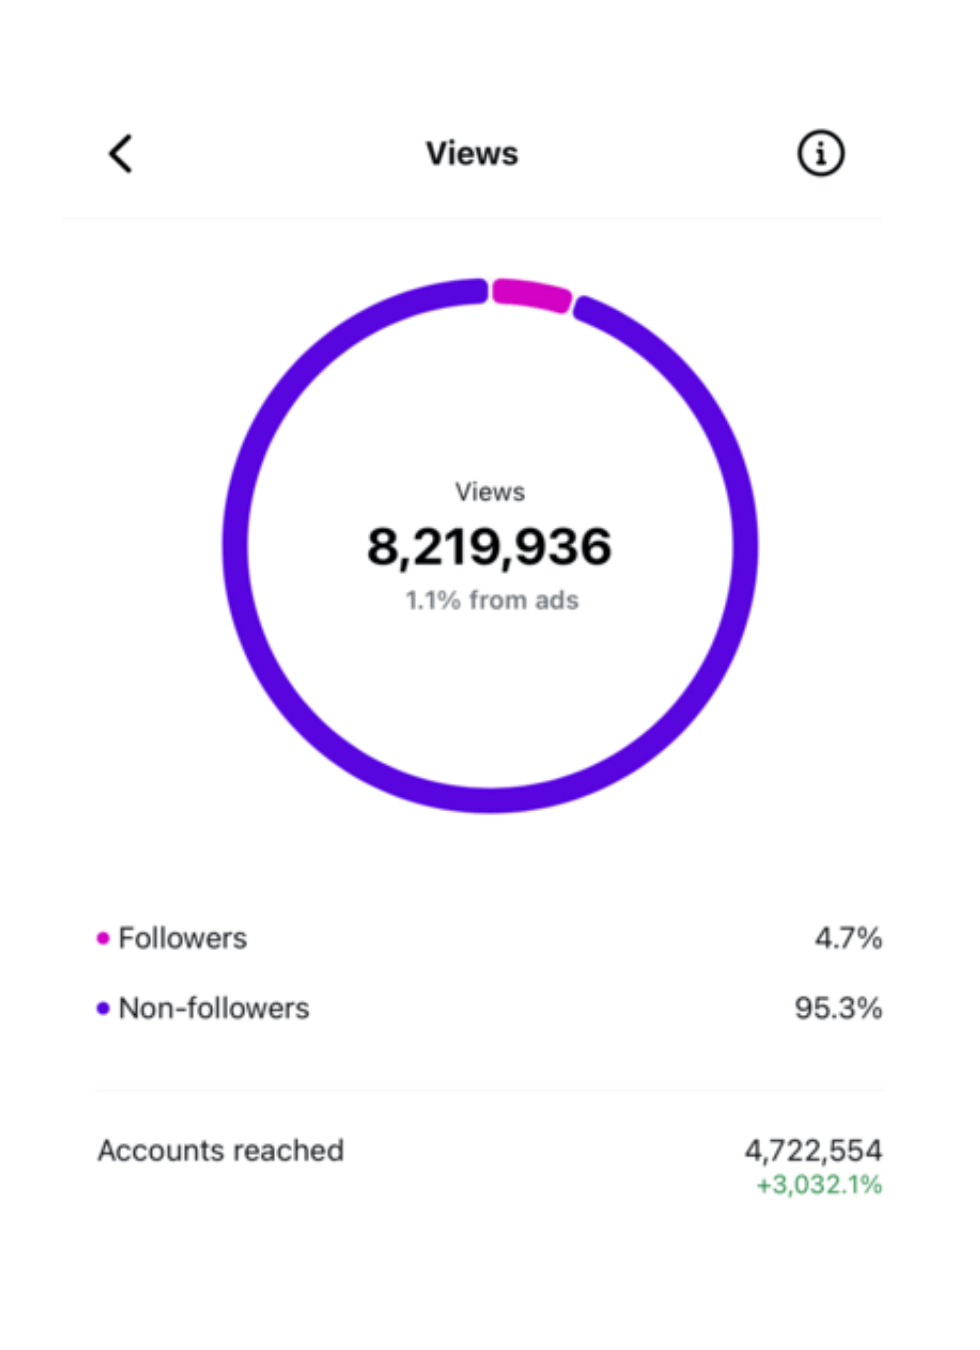Click the 4,722,554 accounts reached number
Screen dimensions: 980x1350
coord(813,1150)
